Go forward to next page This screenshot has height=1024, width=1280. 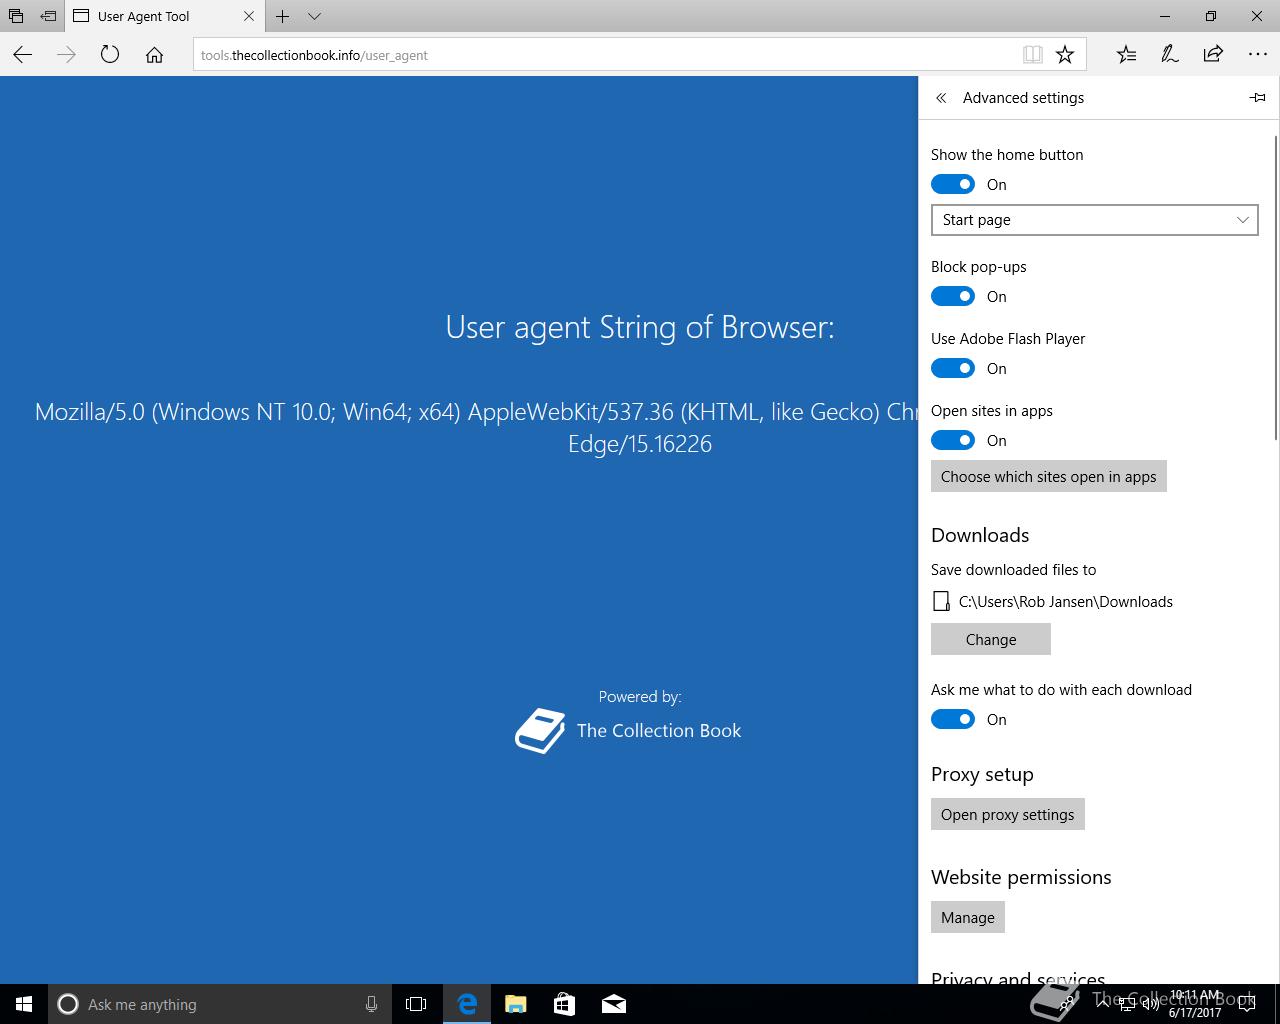click(x=66, y=55)
